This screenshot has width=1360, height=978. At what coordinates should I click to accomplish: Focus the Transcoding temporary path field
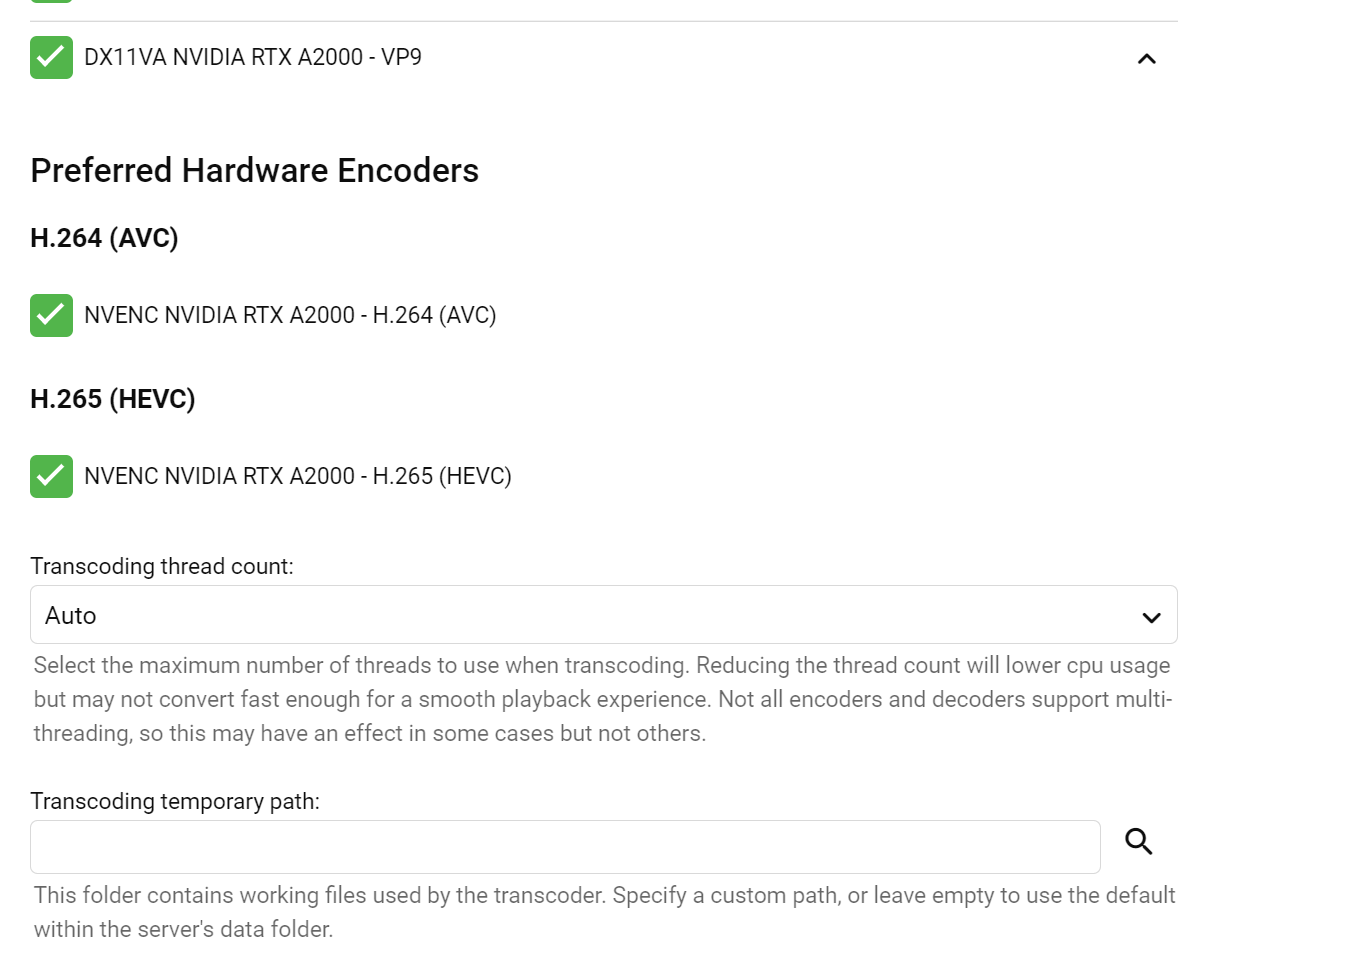click(565, 847)
